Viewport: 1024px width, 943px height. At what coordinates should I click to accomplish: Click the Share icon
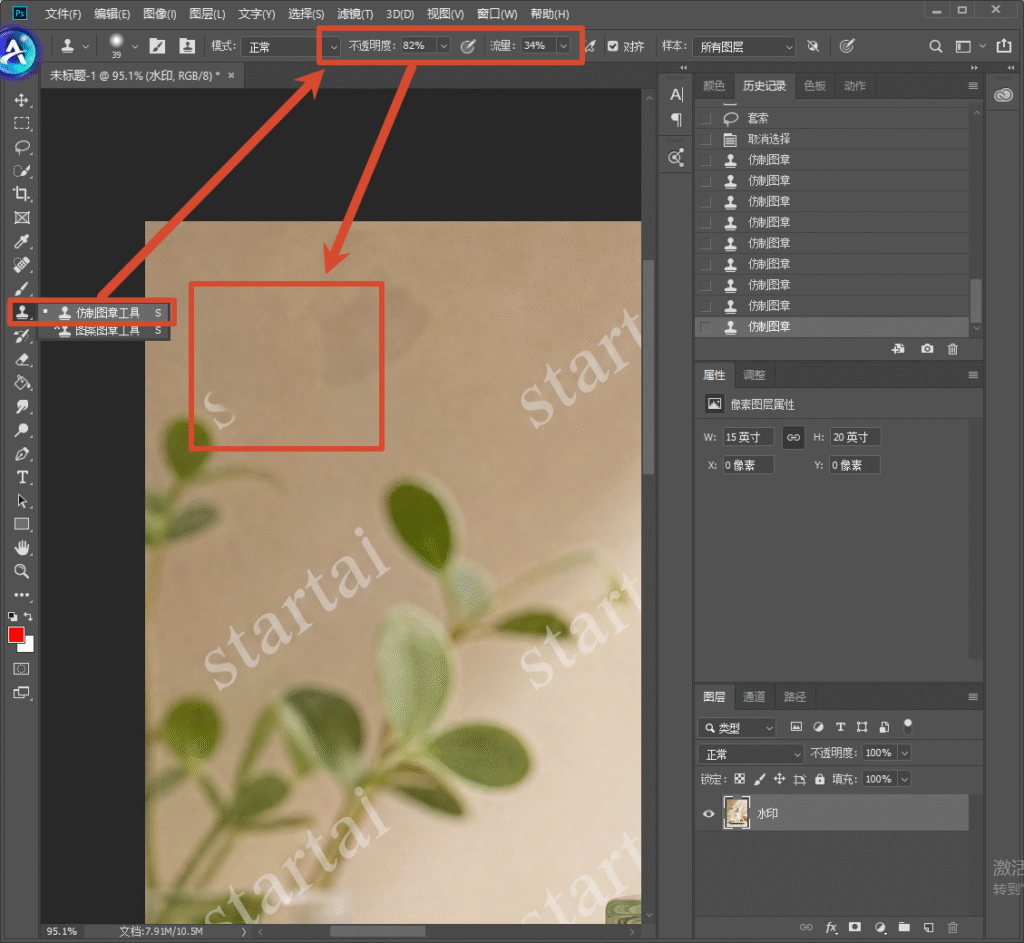1004,46
